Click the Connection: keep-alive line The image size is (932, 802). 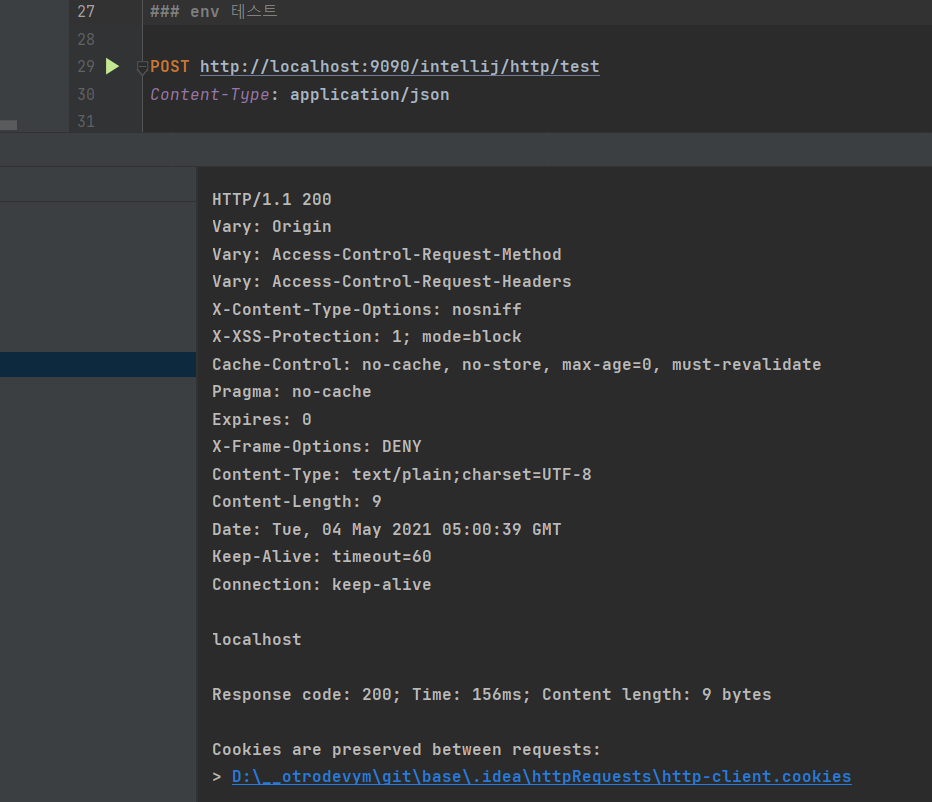point(322,584)
